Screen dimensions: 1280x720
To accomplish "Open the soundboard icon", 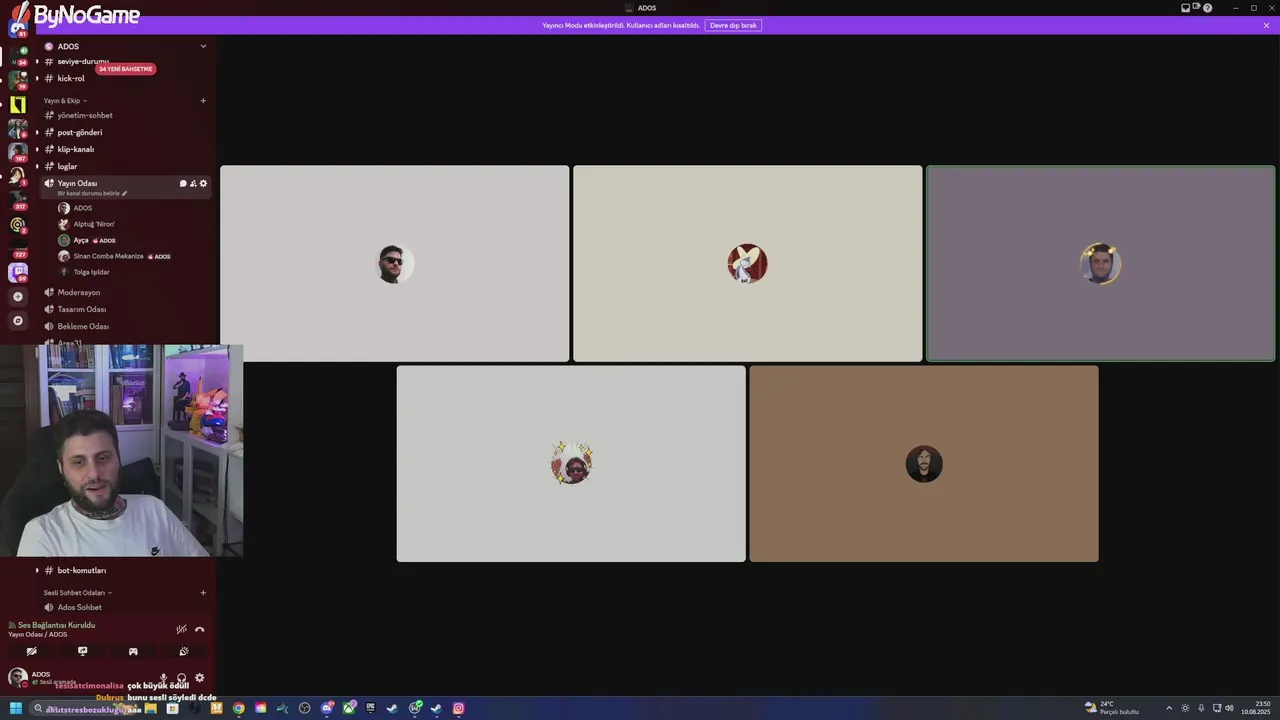I will point(183,651).
